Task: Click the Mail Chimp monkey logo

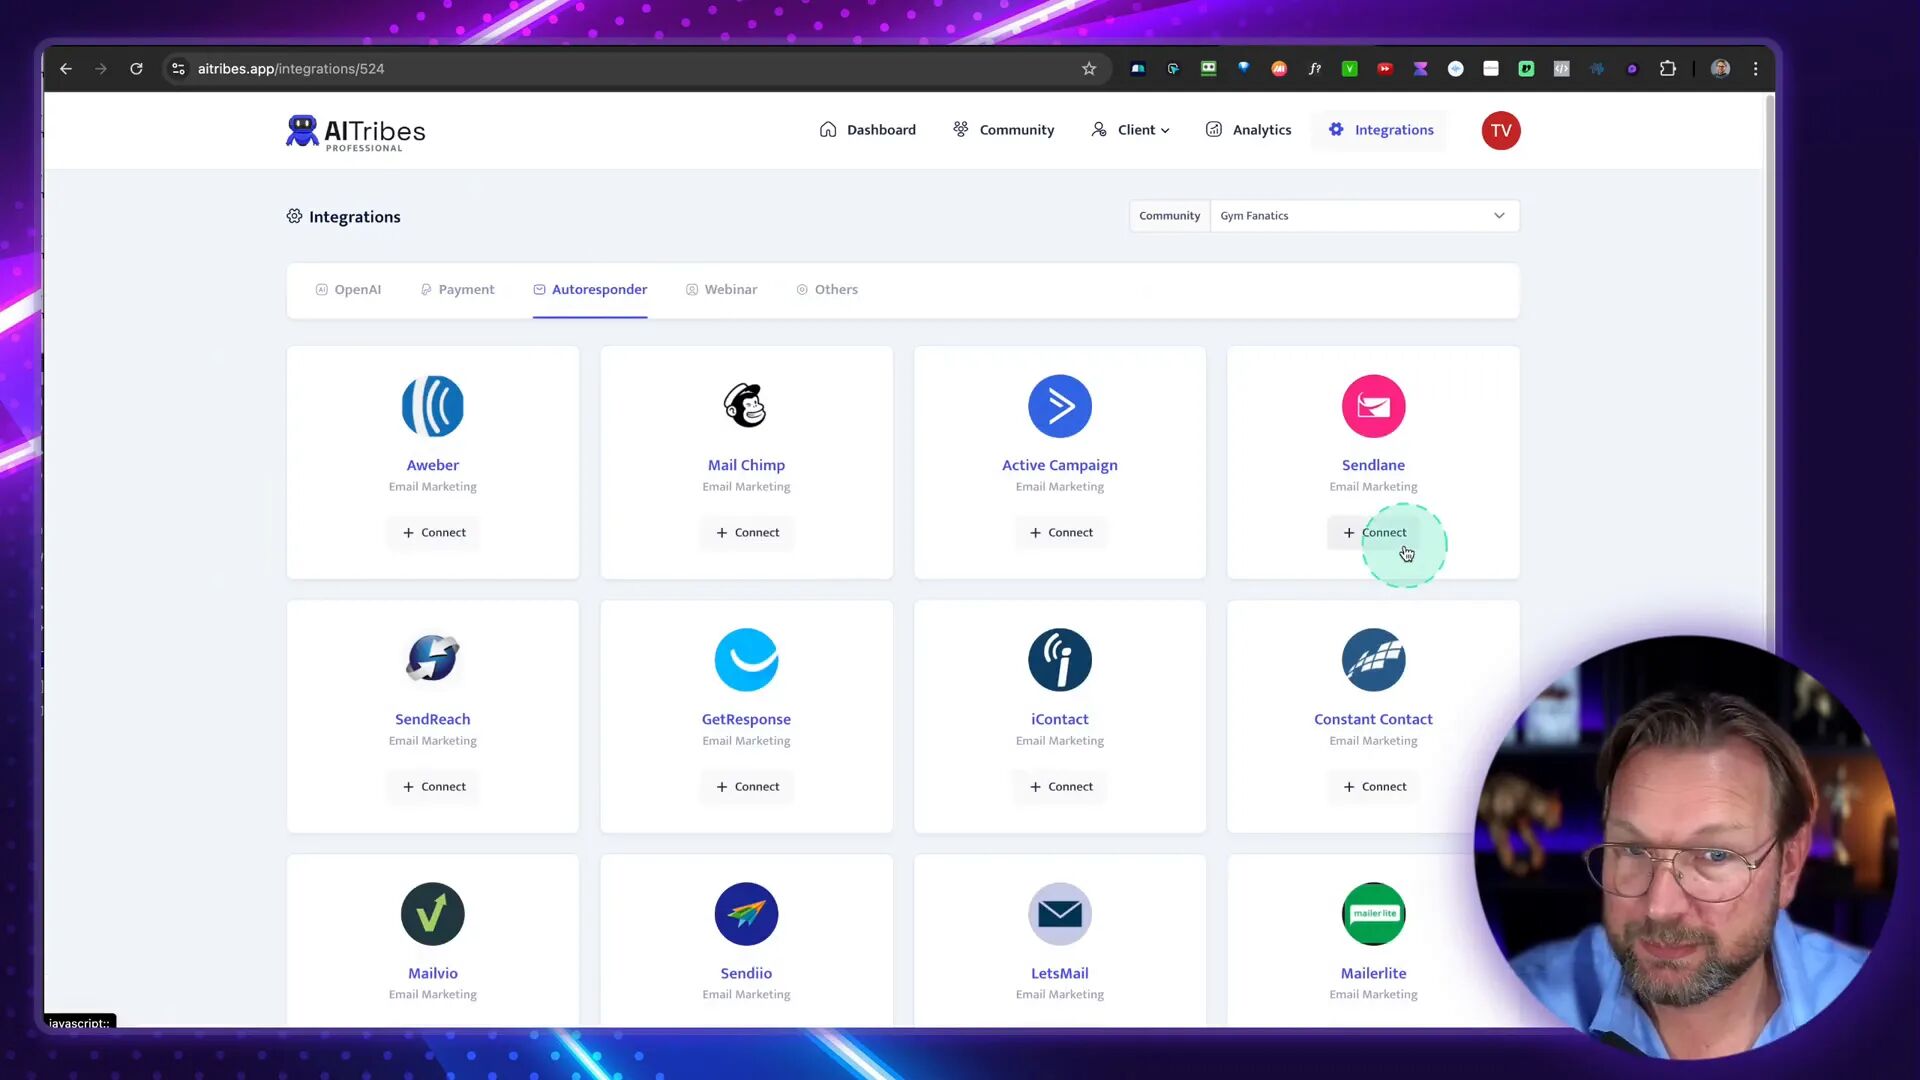Action: tap(746, 406)
